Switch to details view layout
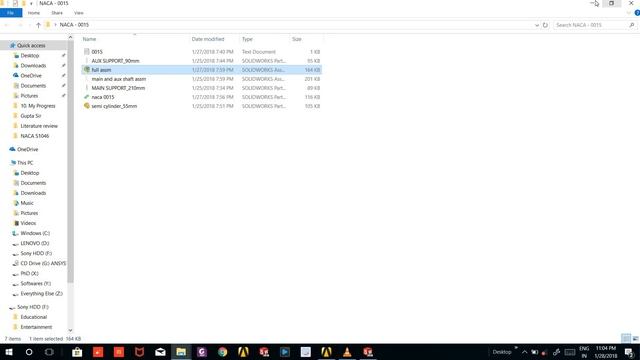 pos(626,338)
